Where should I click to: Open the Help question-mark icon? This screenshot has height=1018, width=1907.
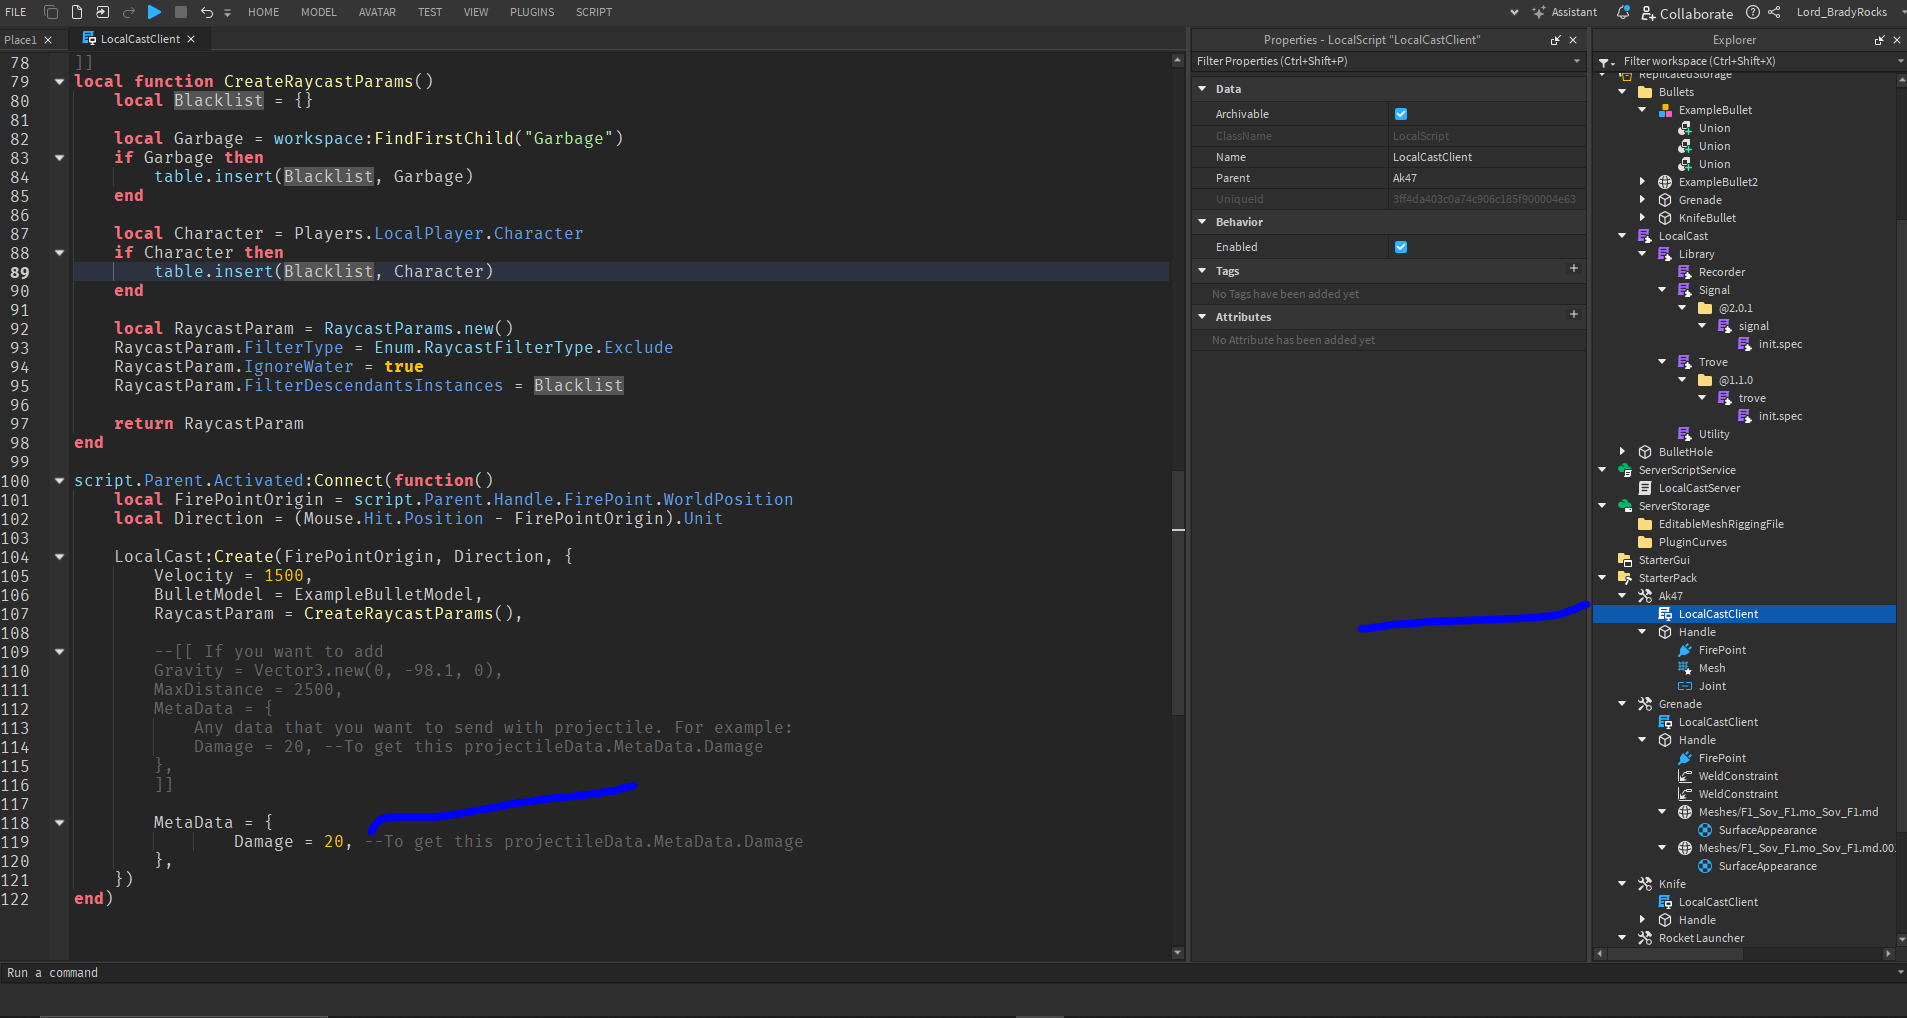click(1753, 12)
